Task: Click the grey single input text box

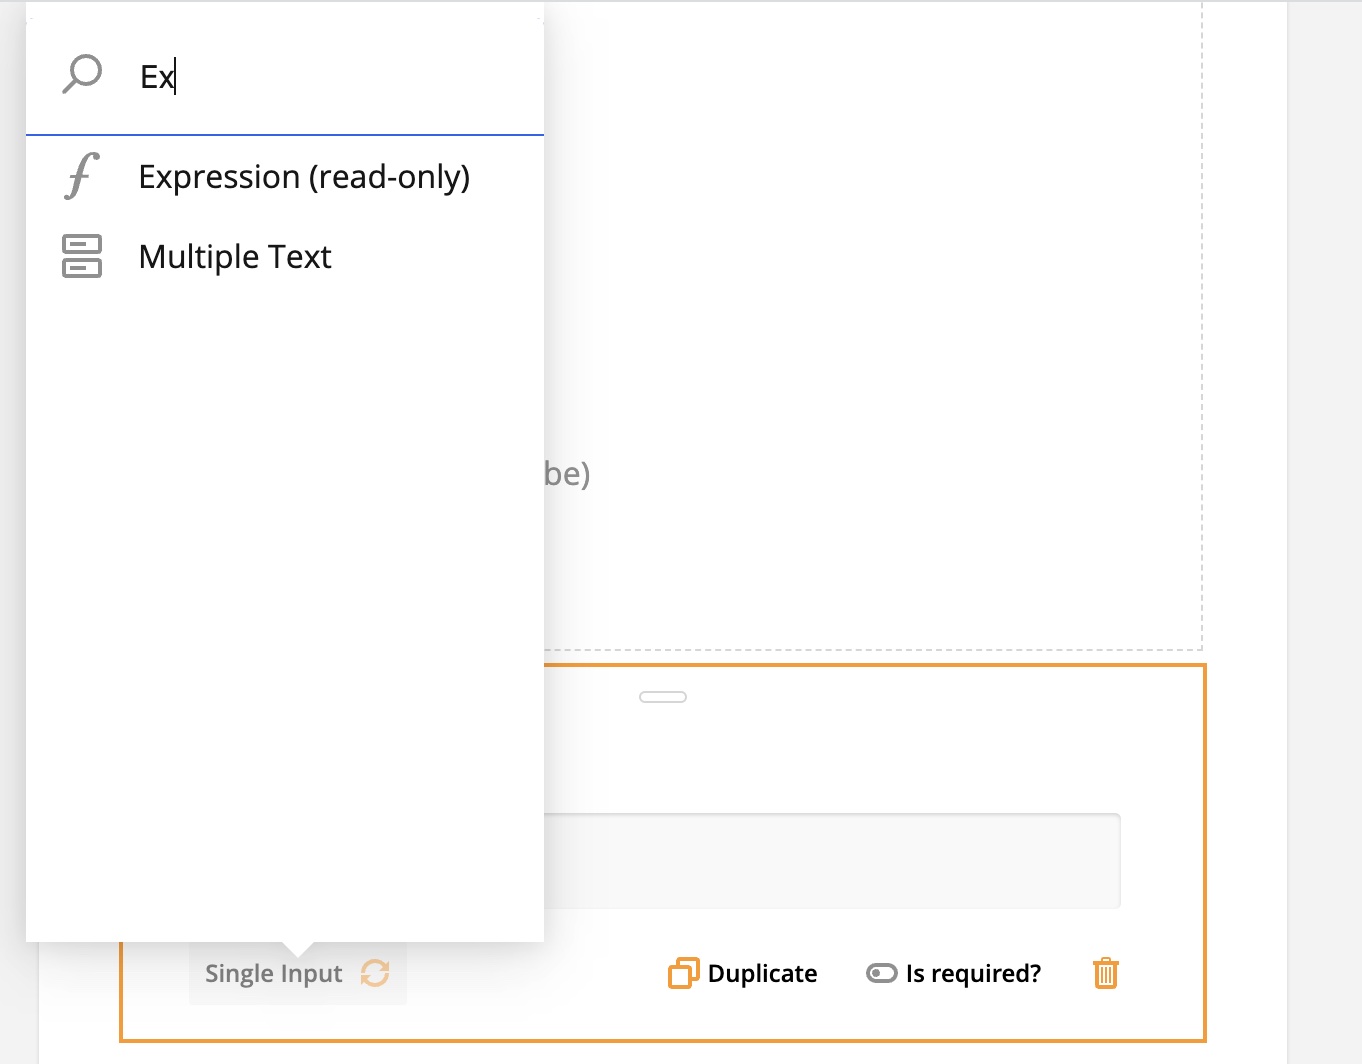Action: click(x=830, y=861)
